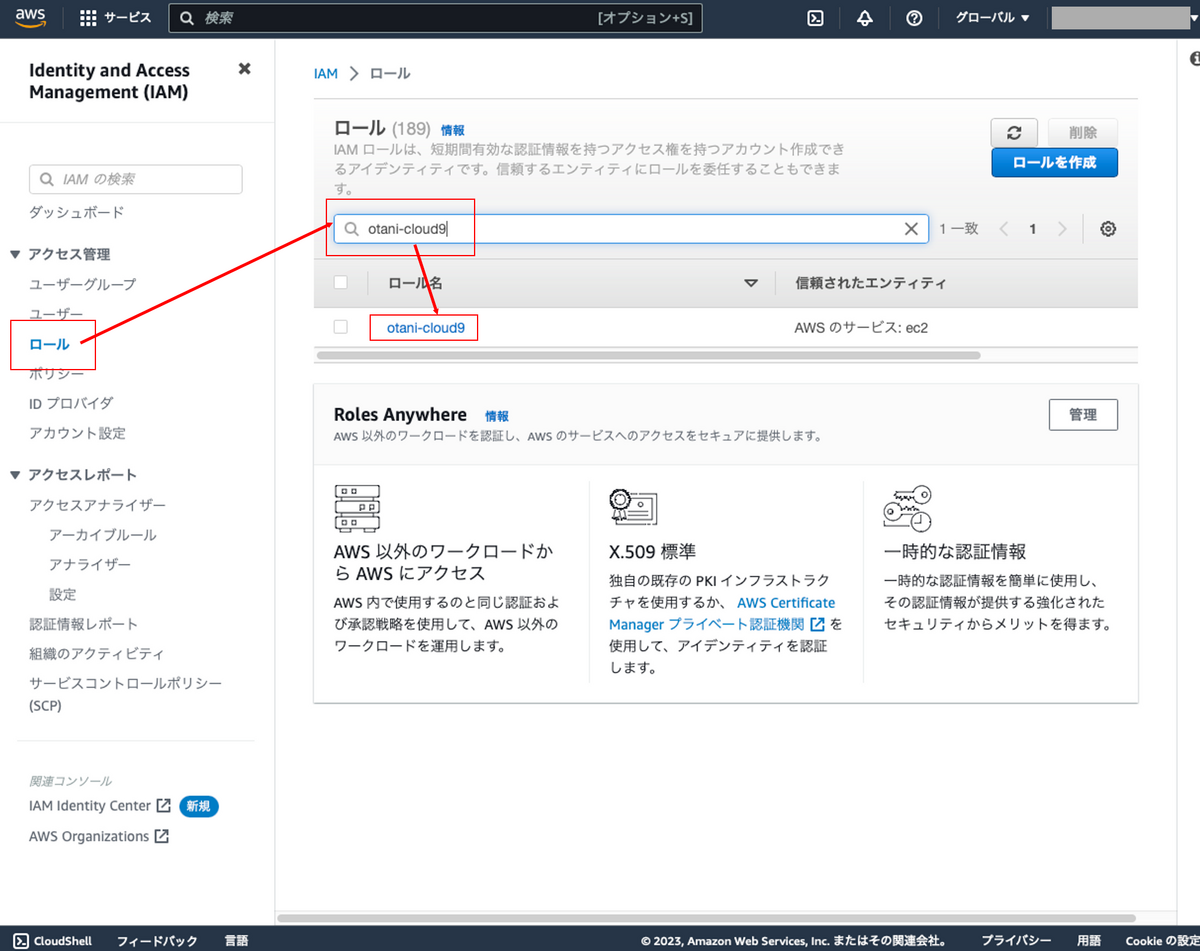The height and width of the screenshot is (951, 1200).
Task: Go to previous page of roles
Action: [1005, 229]
